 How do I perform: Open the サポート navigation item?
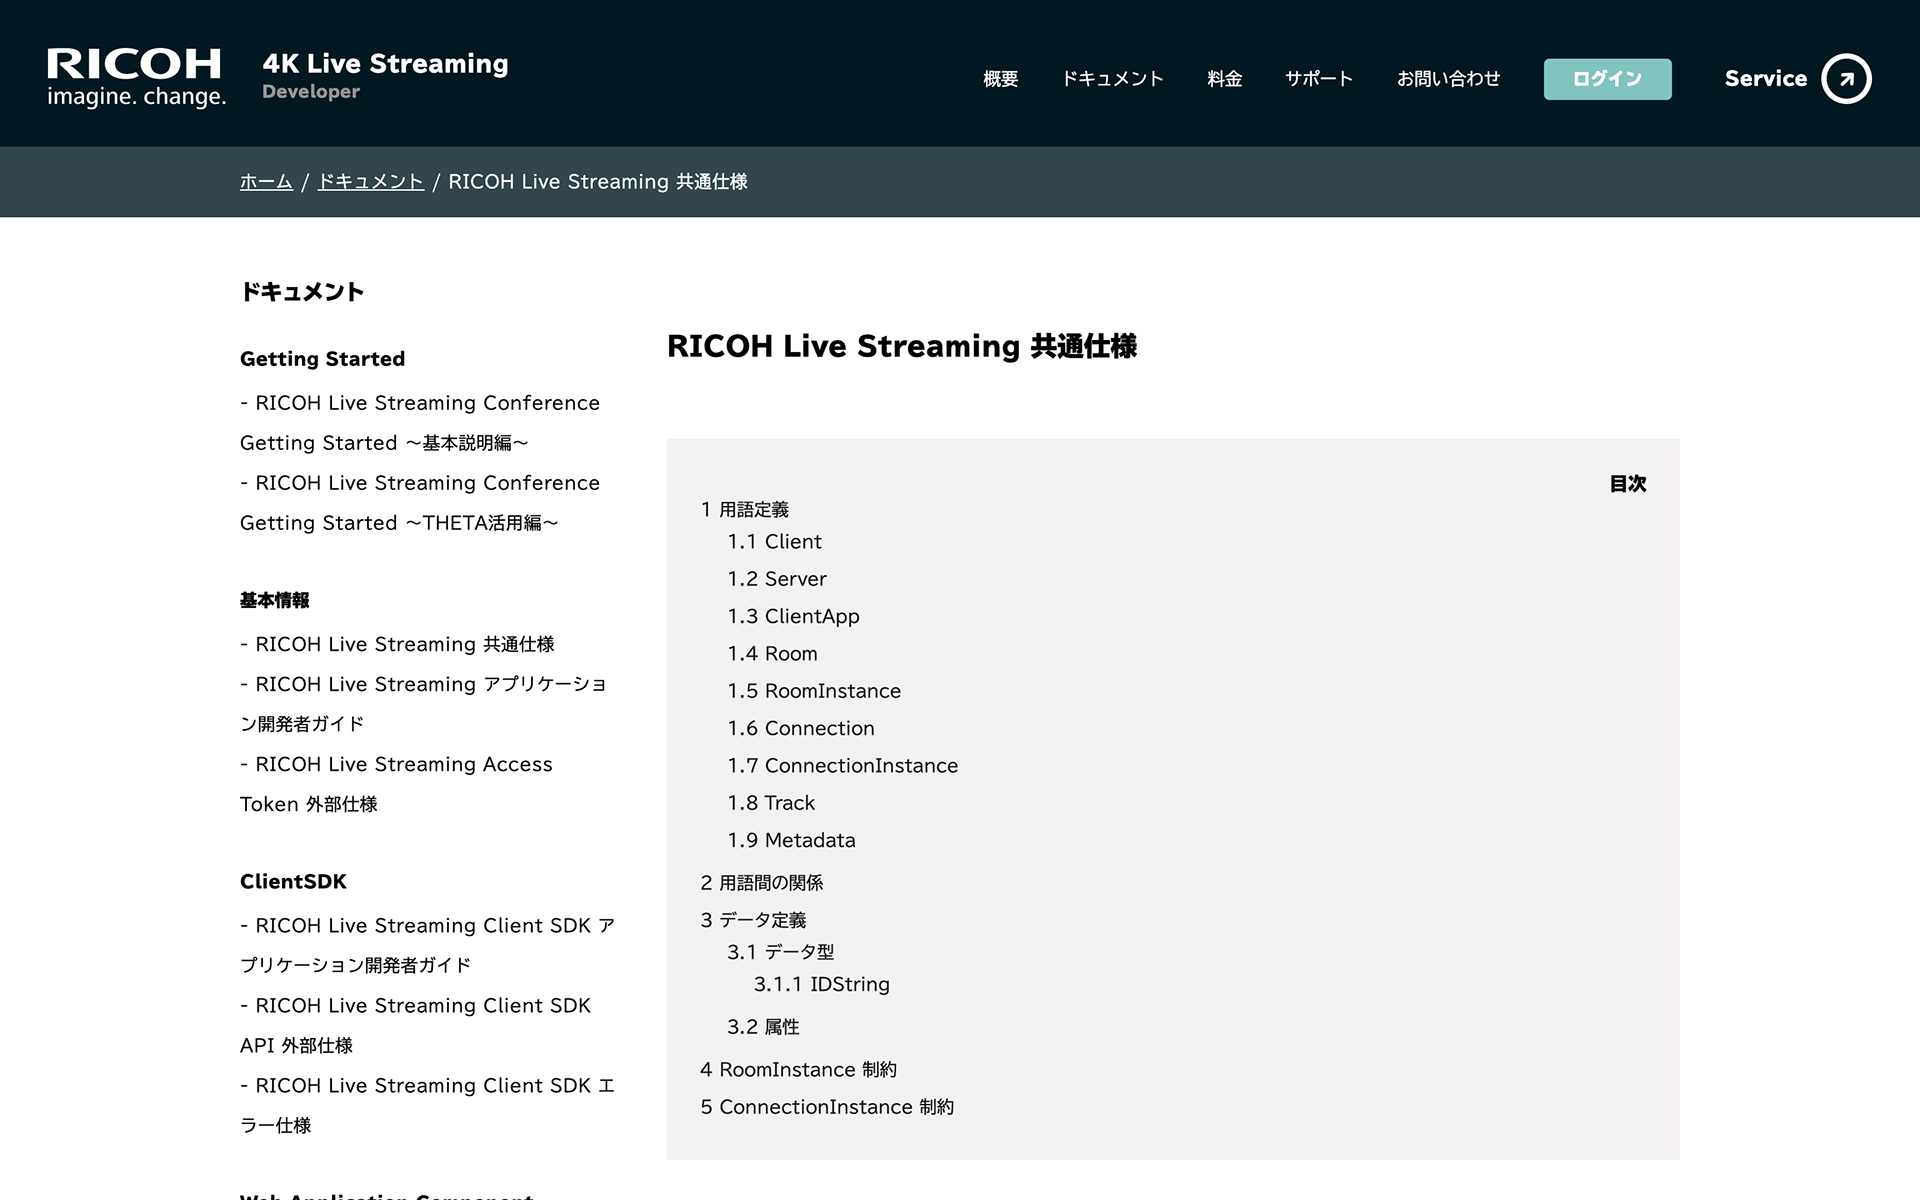pyautogui.click(x=1318, y=79)
